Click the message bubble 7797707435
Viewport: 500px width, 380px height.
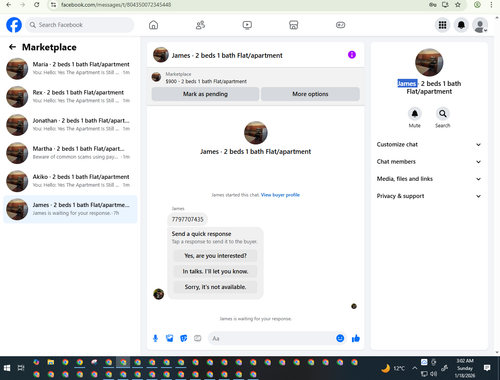187,219
